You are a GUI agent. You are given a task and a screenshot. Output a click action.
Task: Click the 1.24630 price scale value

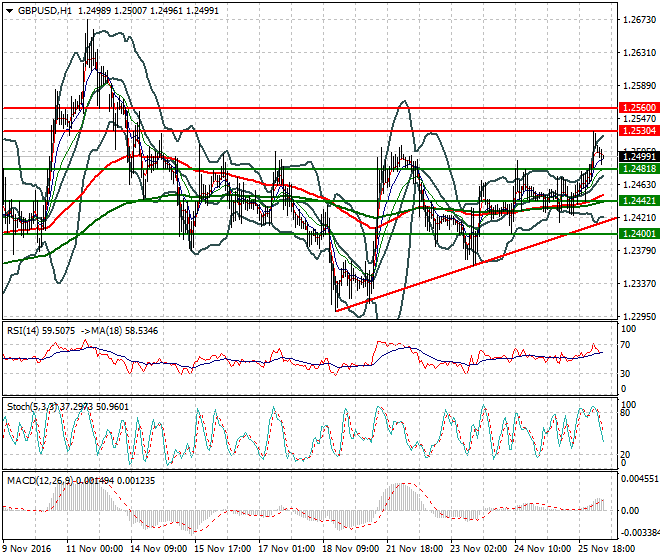pyautogui.click(x=639, y=184)
